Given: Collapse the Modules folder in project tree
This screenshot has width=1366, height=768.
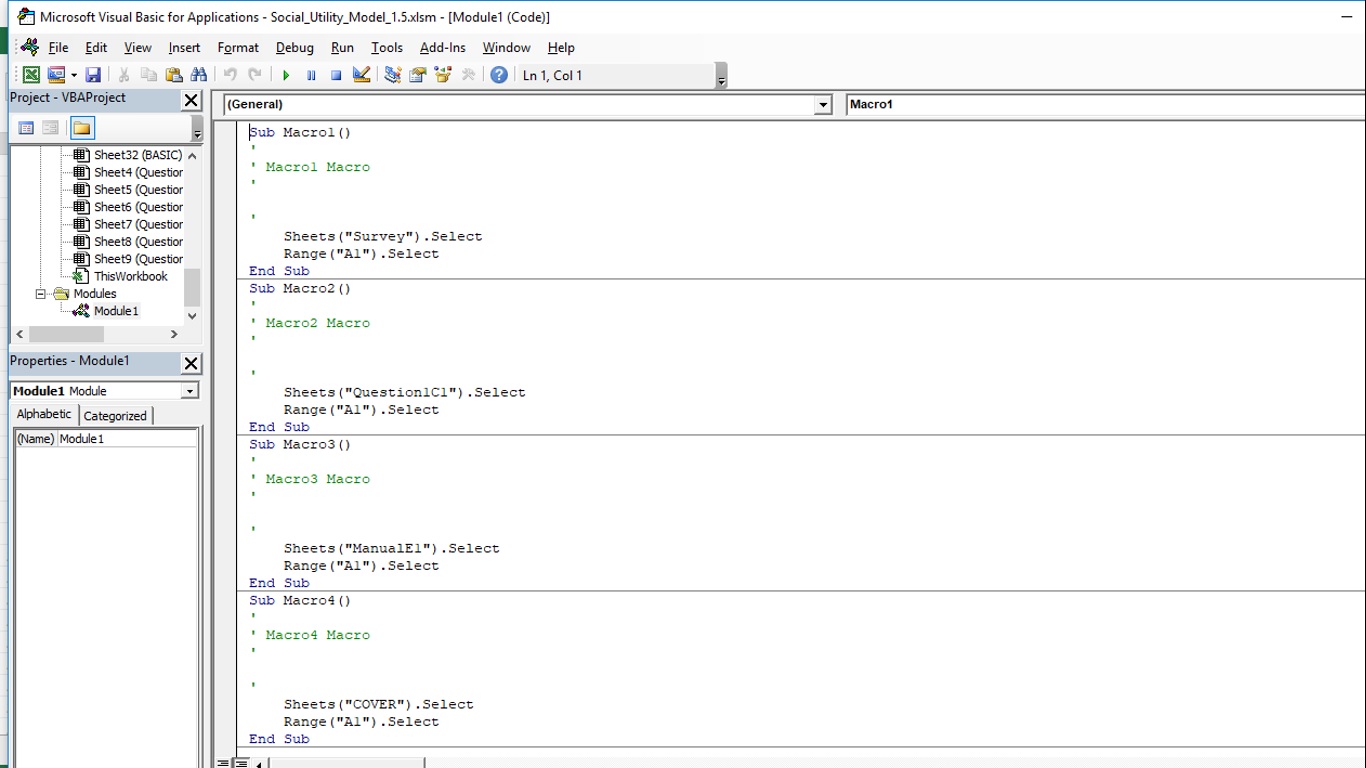Looking at the screenshot, I should click(42, 294).
